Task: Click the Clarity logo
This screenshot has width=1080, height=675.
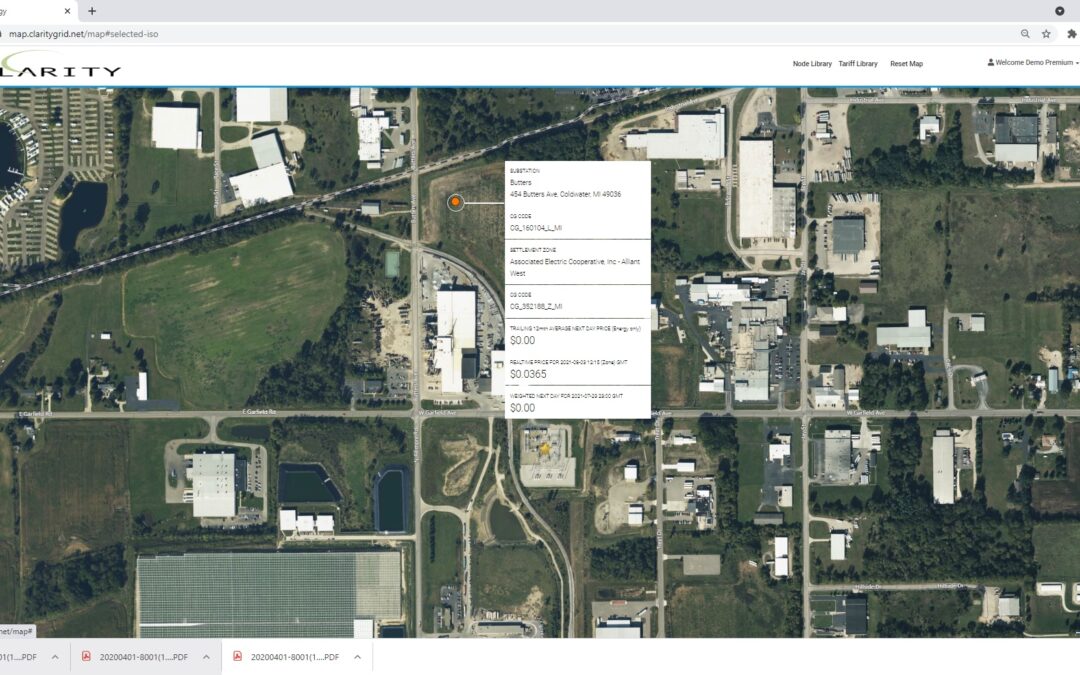Action: click(62, 66)
